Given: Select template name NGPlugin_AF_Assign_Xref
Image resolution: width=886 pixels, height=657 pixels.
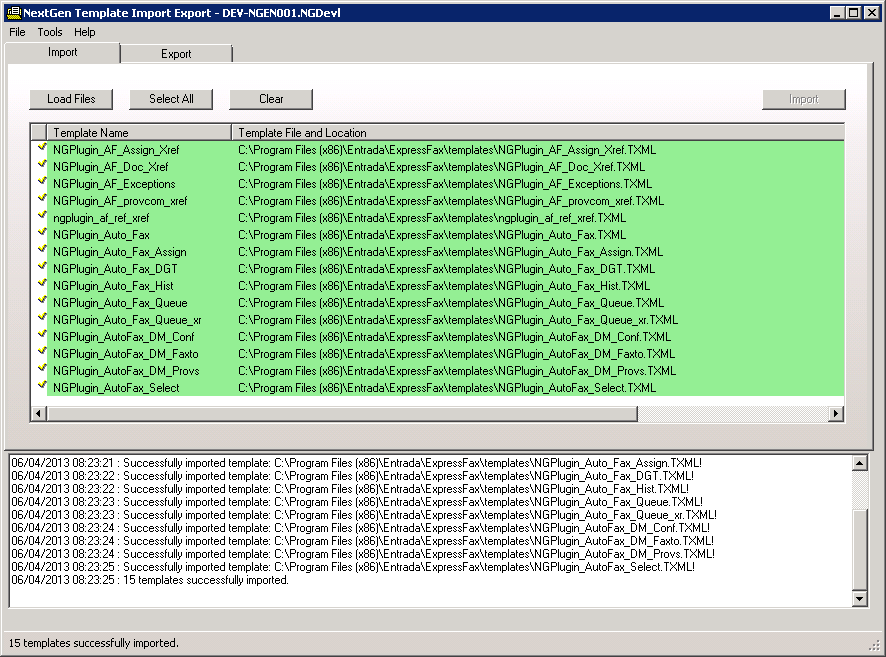Looking at the screenshot, I should click(x=116, y=150).
